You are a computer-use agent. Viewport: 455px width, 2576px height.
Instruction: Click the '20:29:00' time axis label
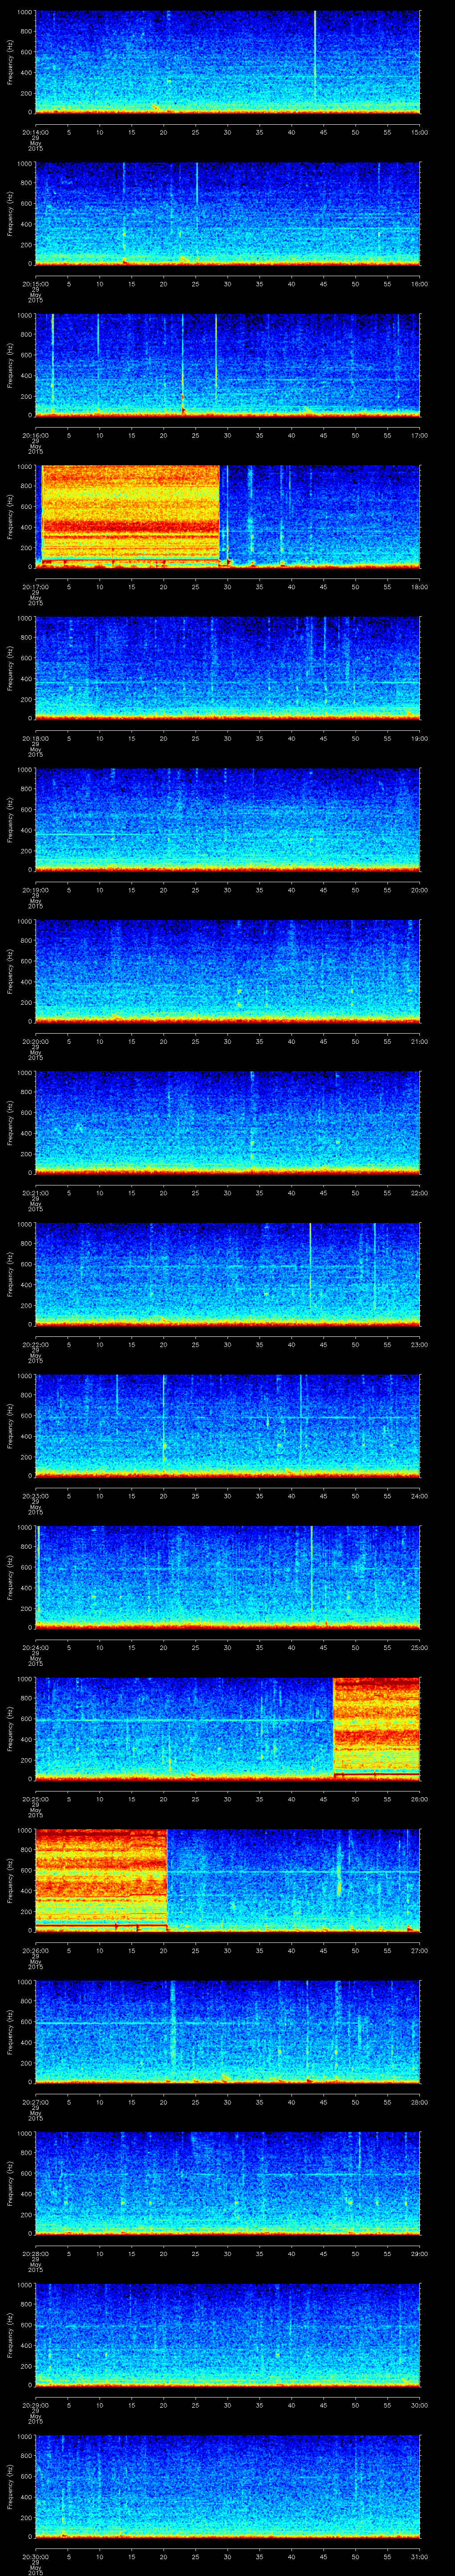pos(35,2404)
